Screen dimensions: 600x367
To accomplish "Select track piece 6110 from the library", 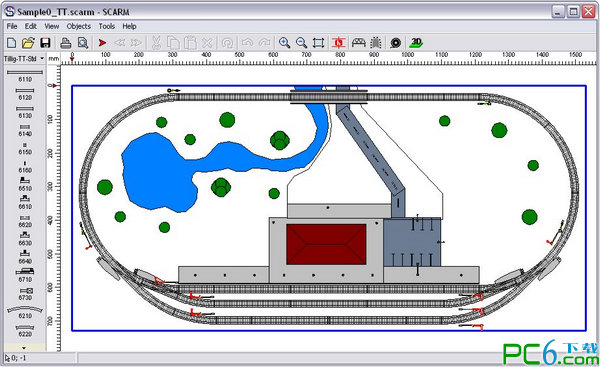I will click(25, 75).
